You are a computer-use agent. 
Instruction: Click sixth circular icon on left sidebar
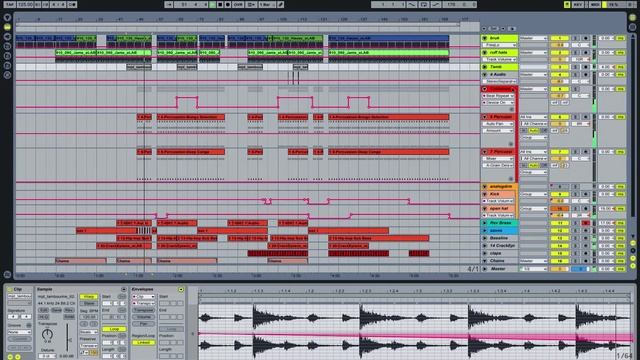click(7, 65)
